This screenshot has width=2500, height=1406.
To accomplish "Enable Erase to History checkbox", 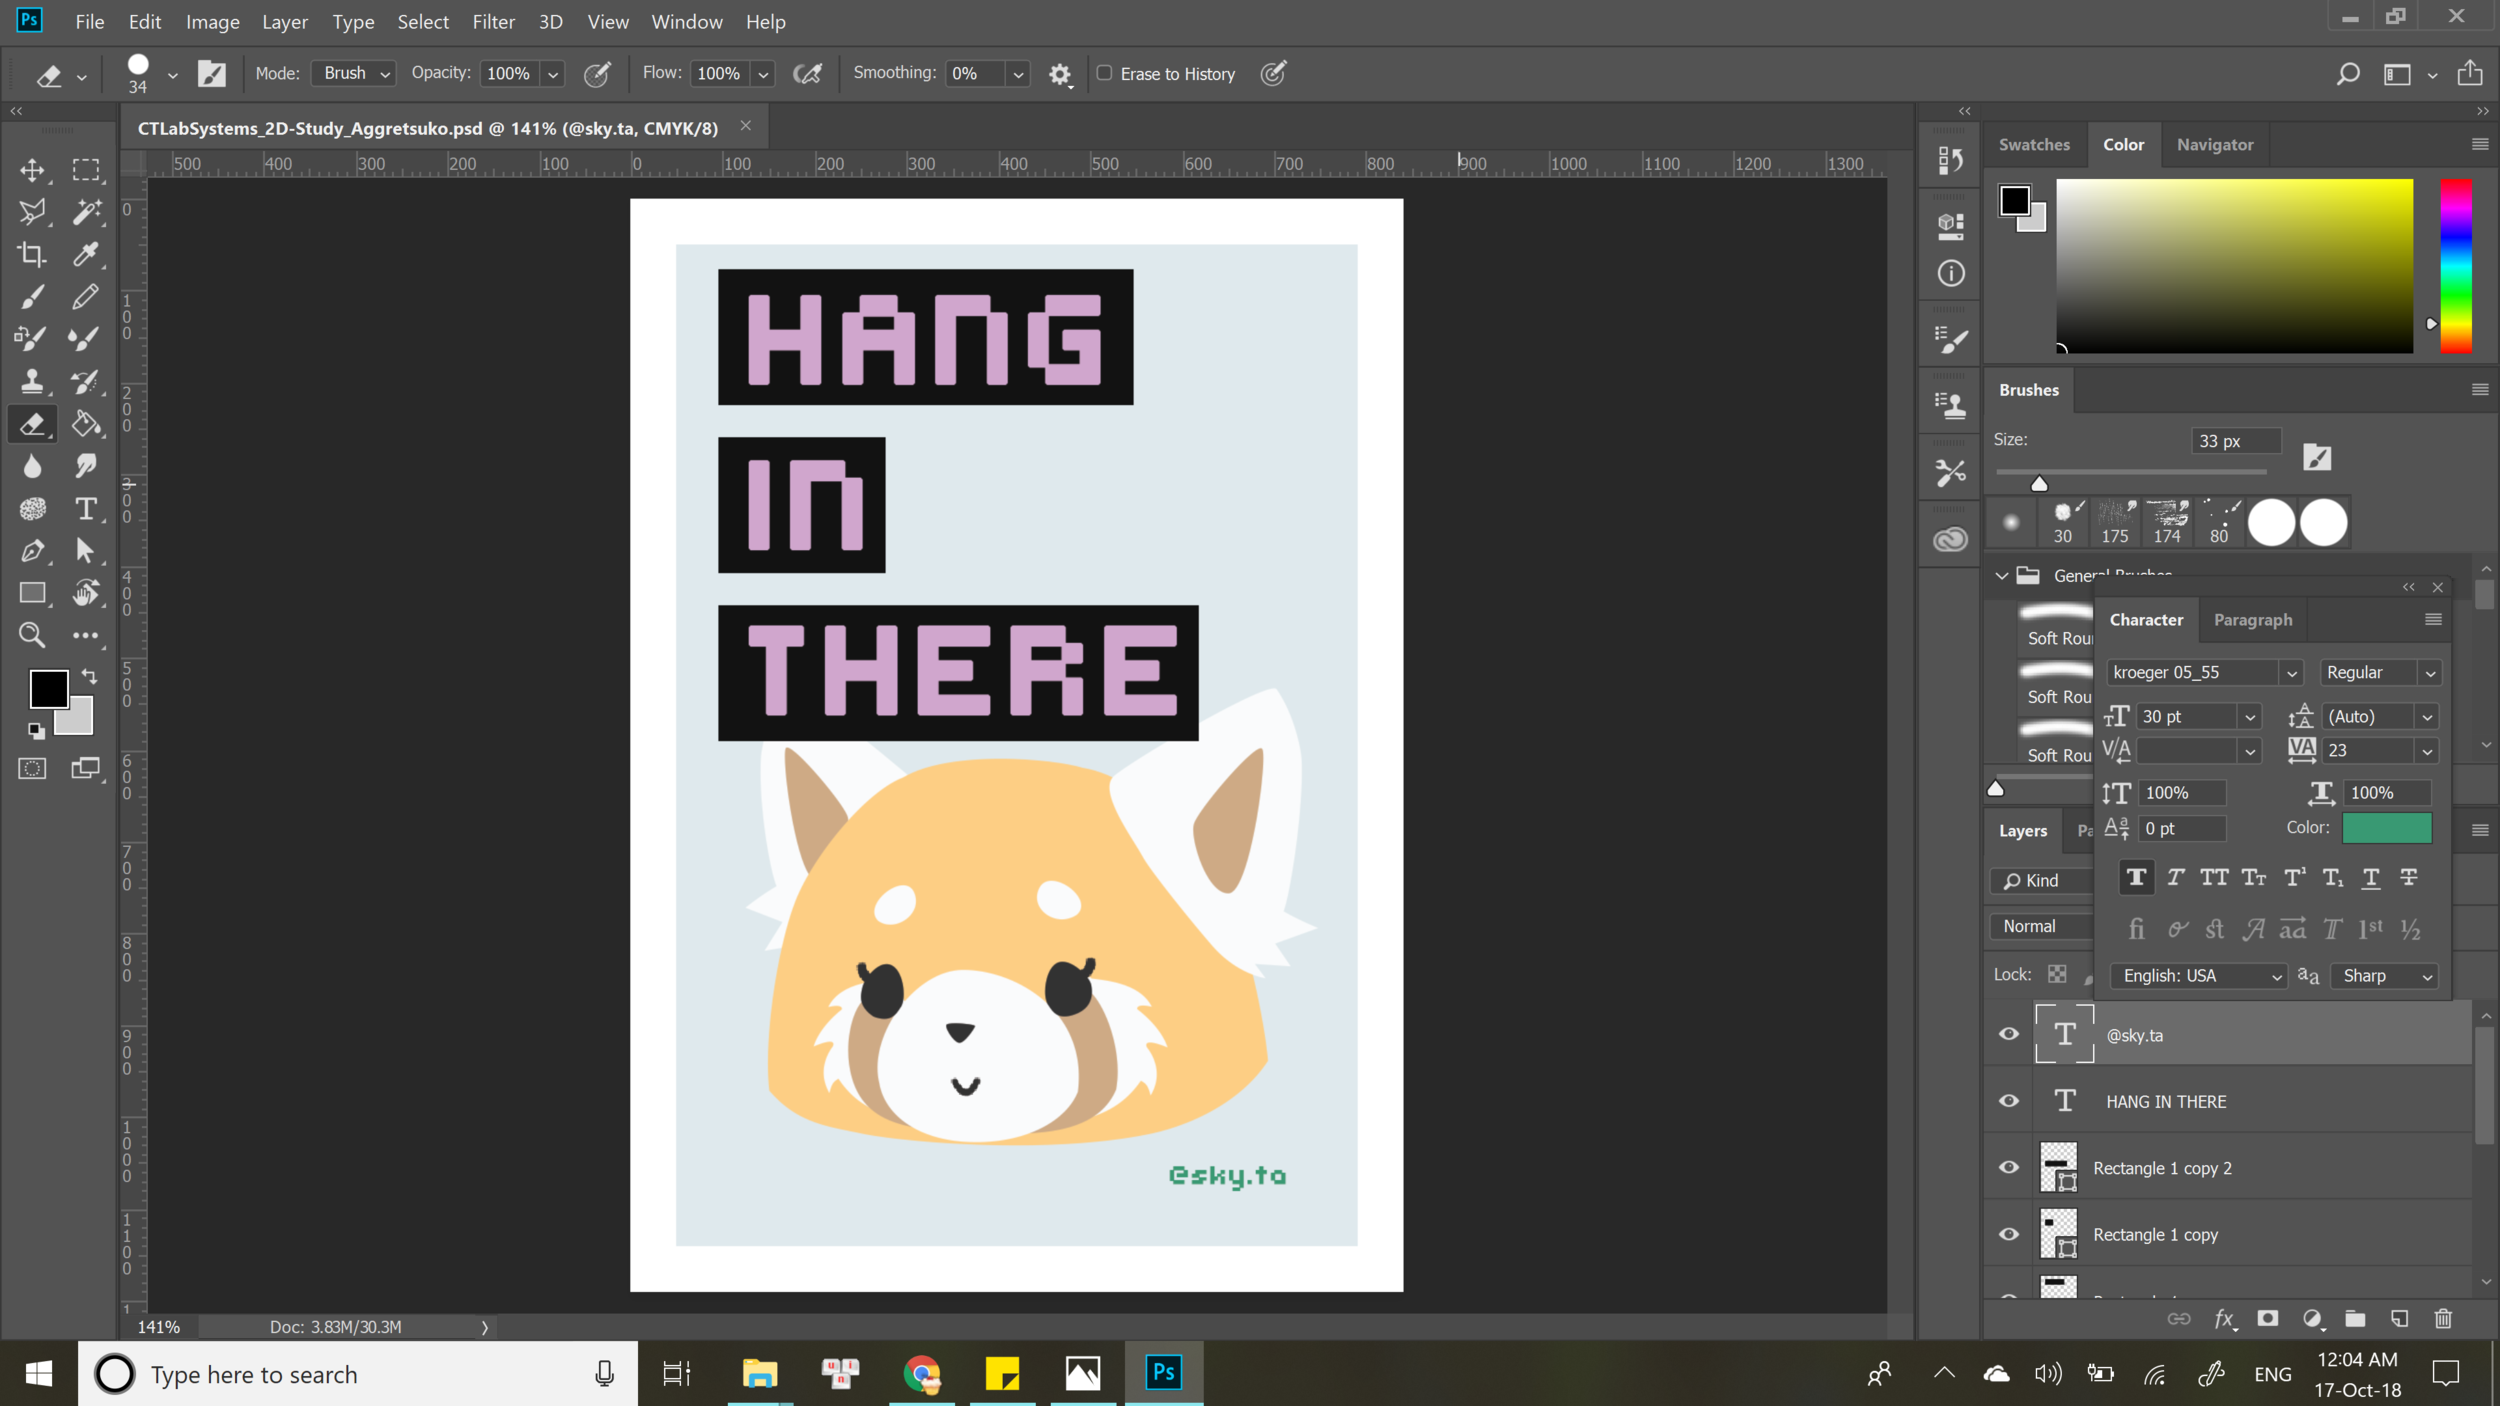I will (x=1104, y=73).
